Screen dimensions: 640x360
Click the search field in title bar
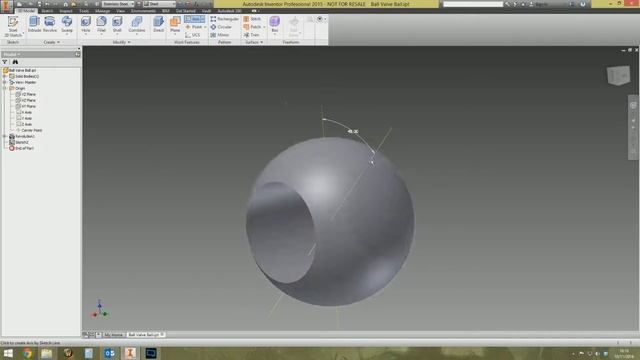tap(473, 4)
